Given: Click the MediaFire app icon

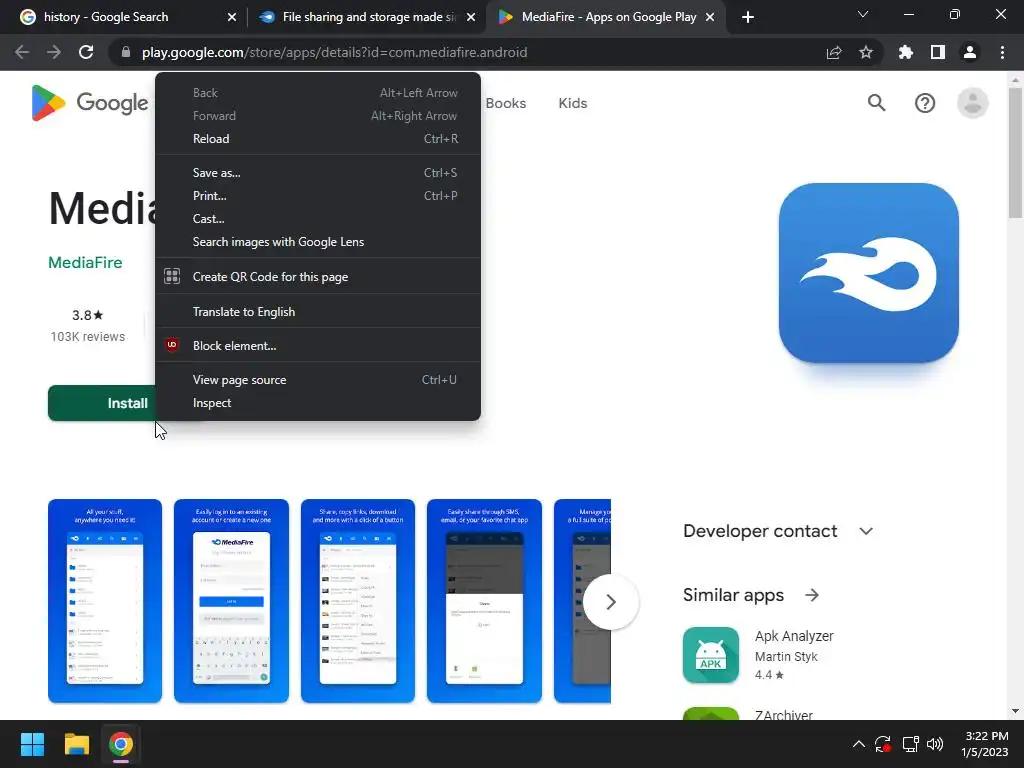Looking at the screenshot, I should (x=869, y=273).
